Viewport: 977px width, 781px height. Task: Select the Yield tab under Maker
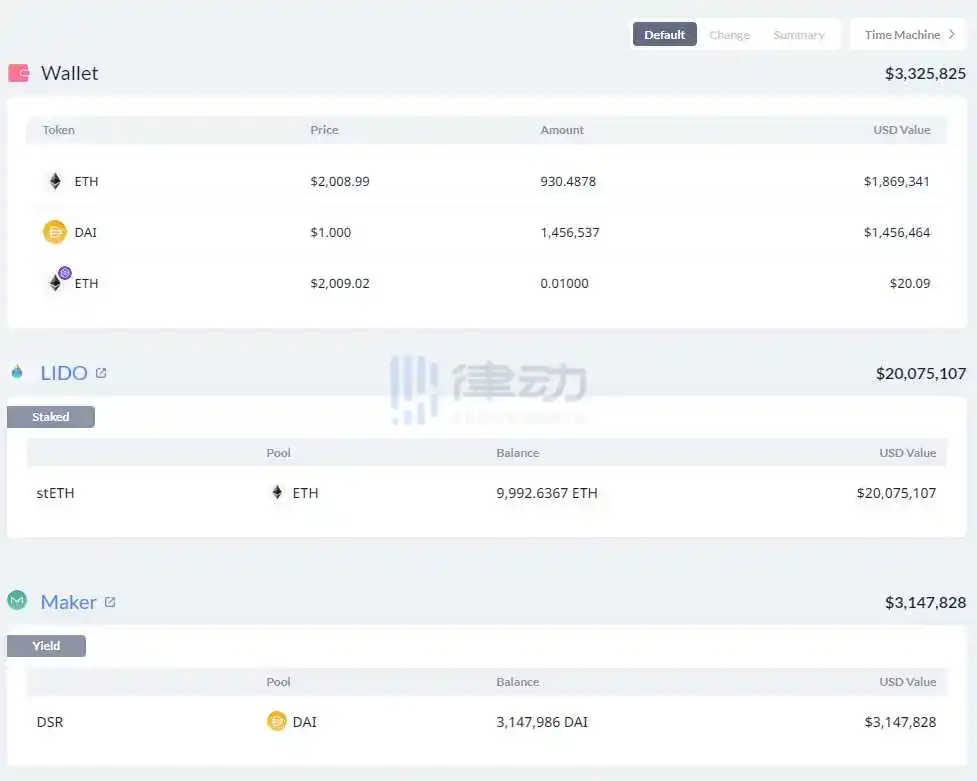click(x=46, y=646)
